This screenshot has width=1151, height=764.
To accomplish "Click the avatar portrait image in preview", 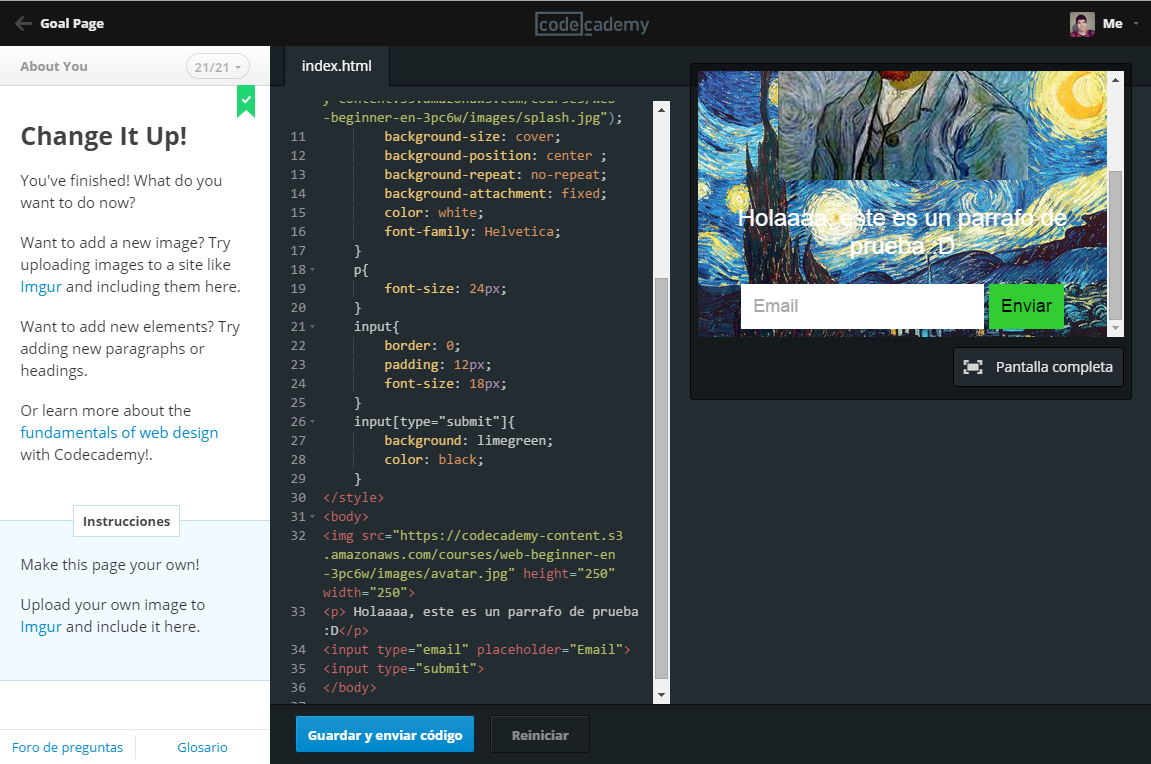I will click(x=903, y=125).
